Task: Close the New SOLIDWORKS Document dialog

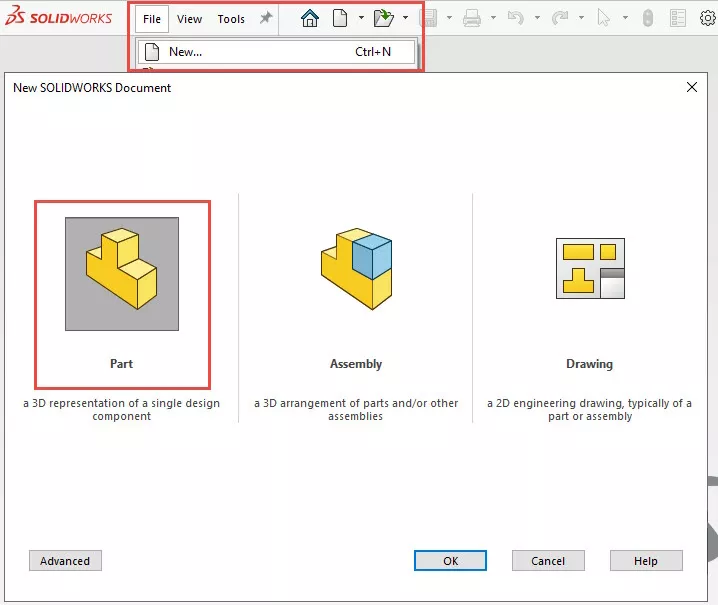Action: 692,87
